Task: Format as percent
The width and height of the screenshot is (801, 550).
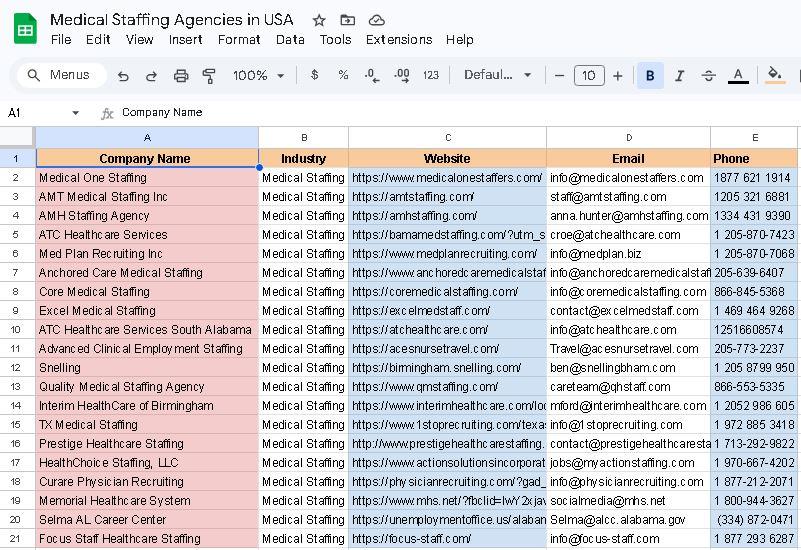Action: pos(343,75)
